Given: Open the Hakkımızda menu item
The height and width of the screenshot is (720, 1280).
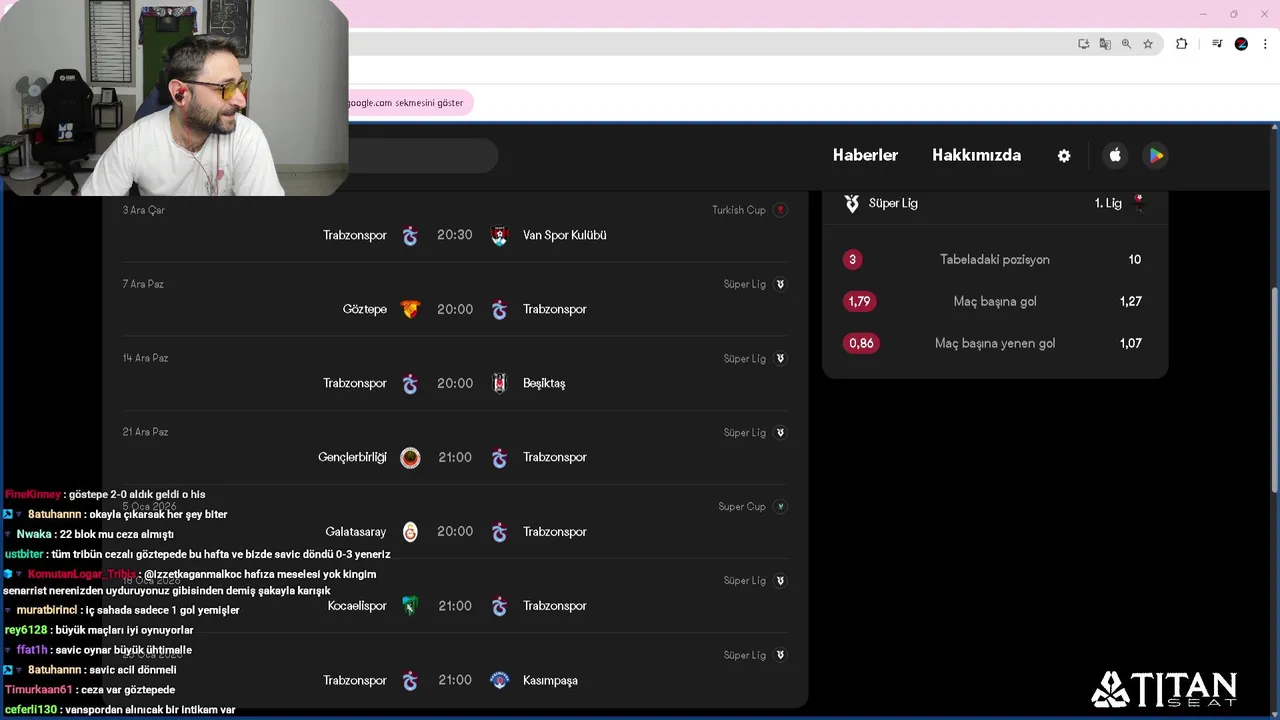Looking at the screenshot, I should tap(976, 155).
